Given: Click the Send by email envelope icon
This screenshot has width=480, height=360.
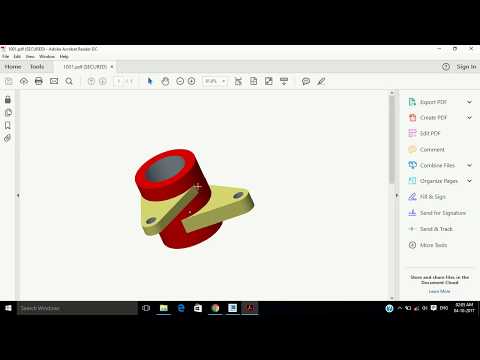Looking at the screenshot, I should 54,81.
